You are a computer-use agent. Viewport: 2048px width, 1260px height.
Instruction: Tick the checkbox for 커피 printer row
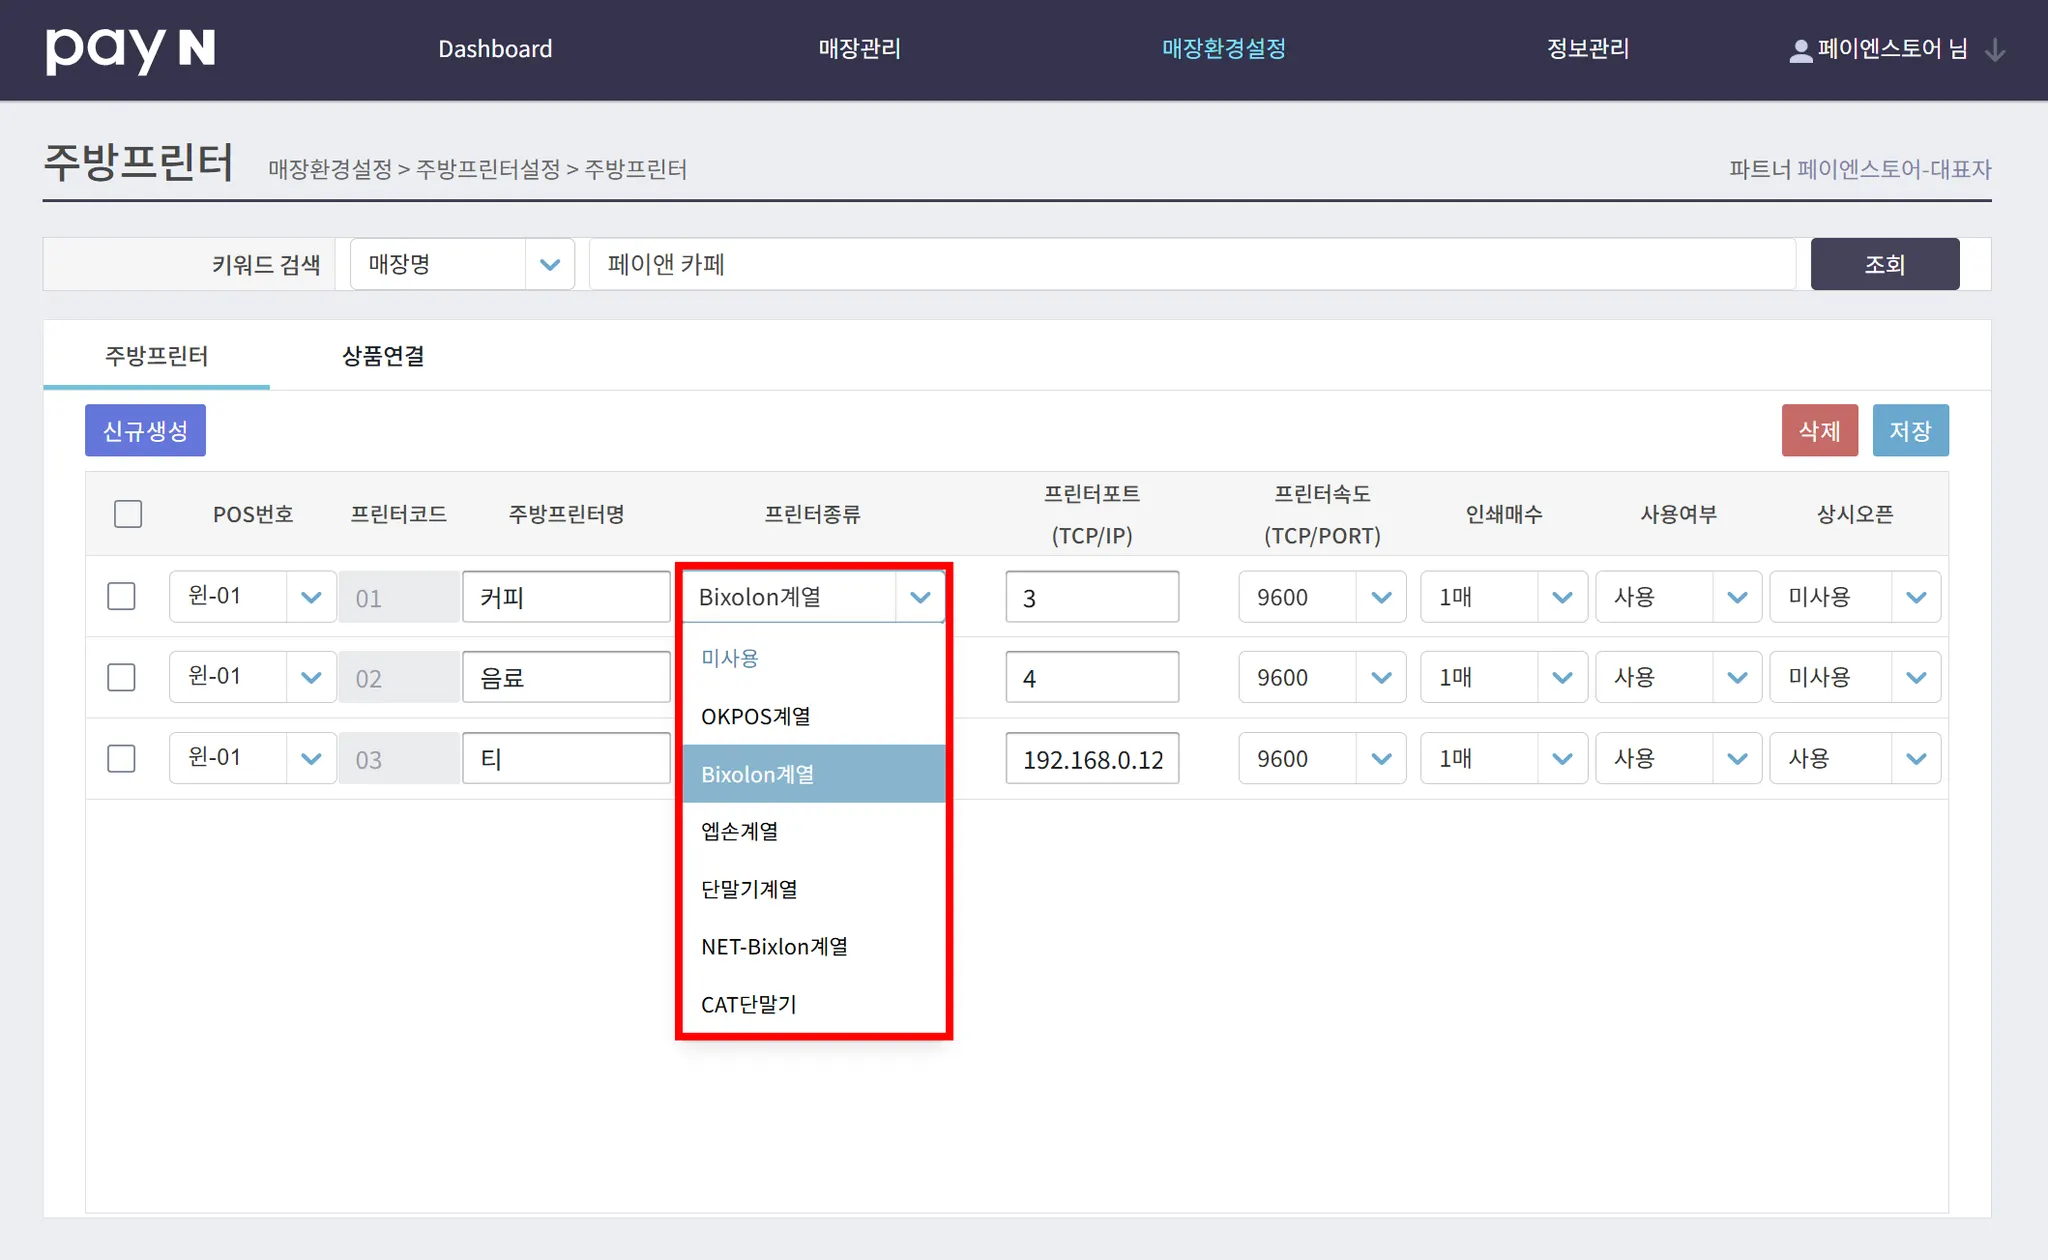(x=121, y=597)
